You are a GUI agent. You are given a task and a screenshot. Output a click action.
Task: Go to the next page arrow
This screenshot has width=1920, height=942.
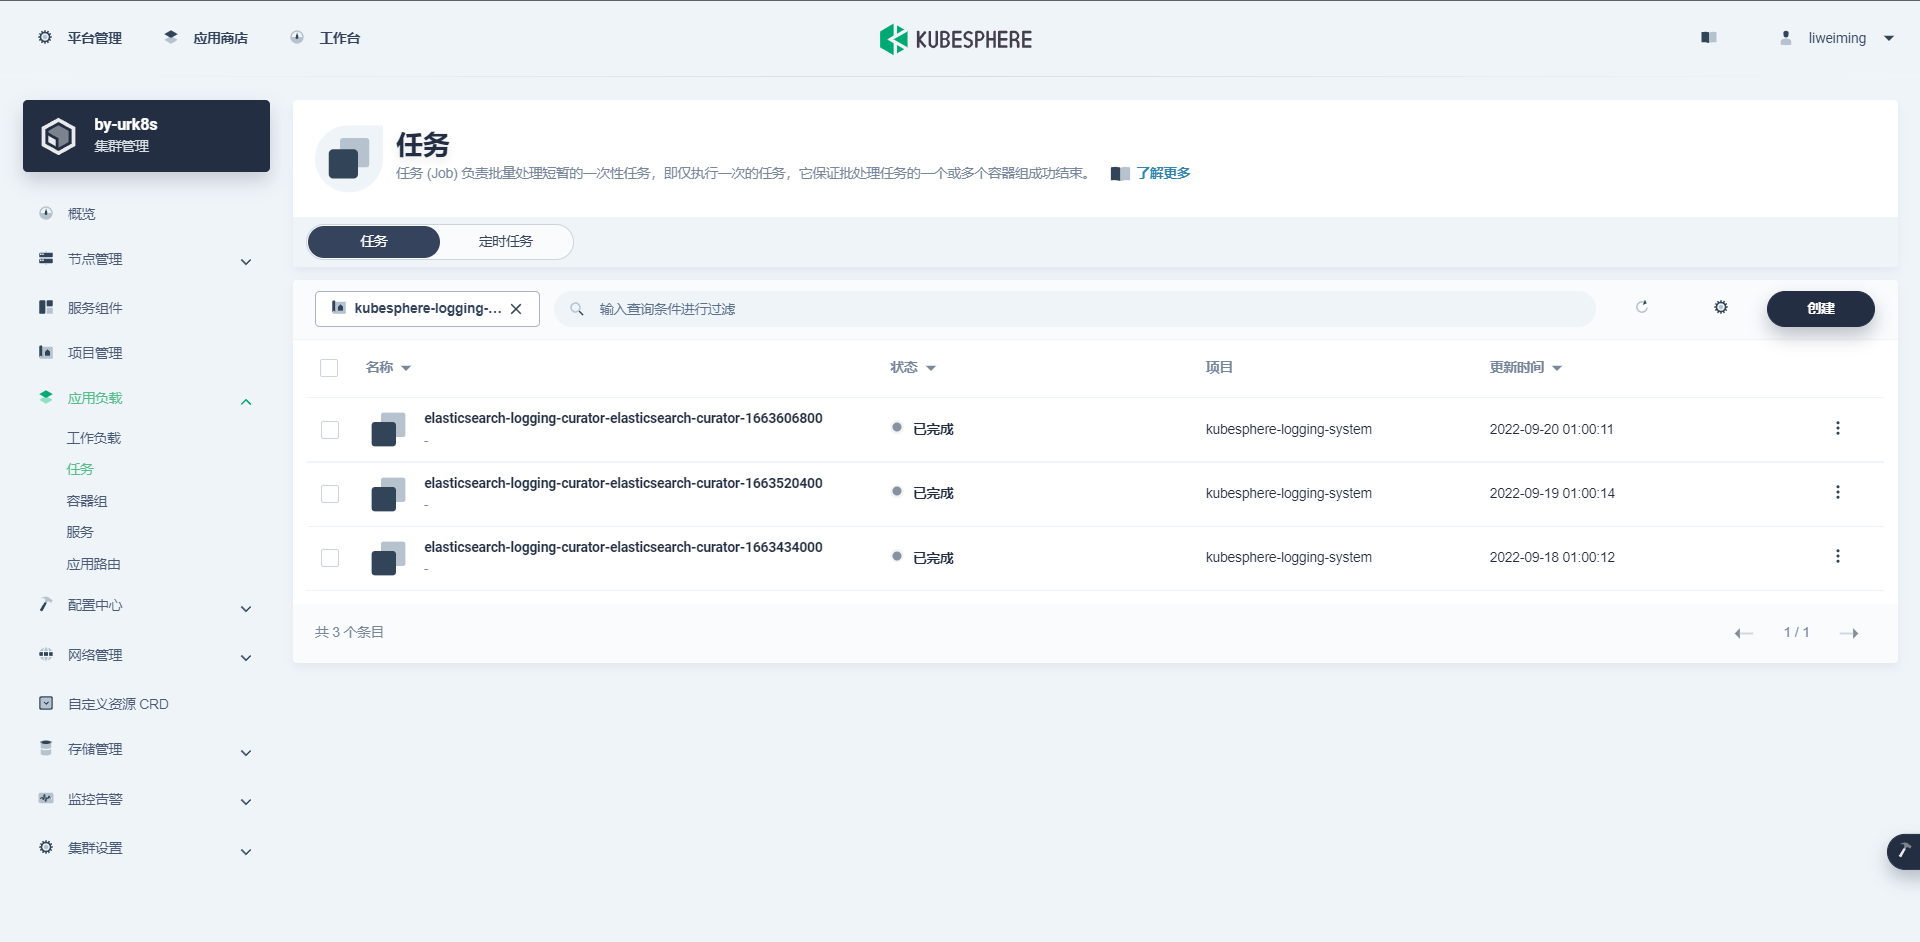click(x=1849, y=633)
